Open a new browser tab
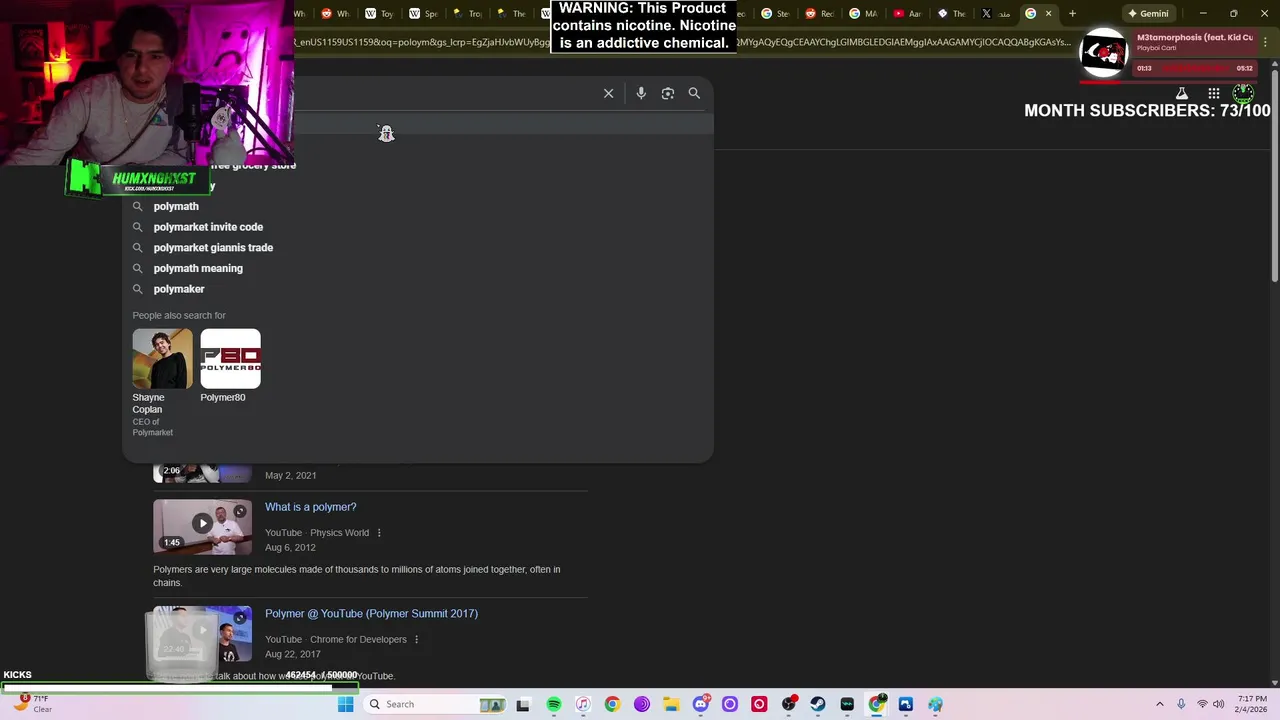 (1072, 13)
